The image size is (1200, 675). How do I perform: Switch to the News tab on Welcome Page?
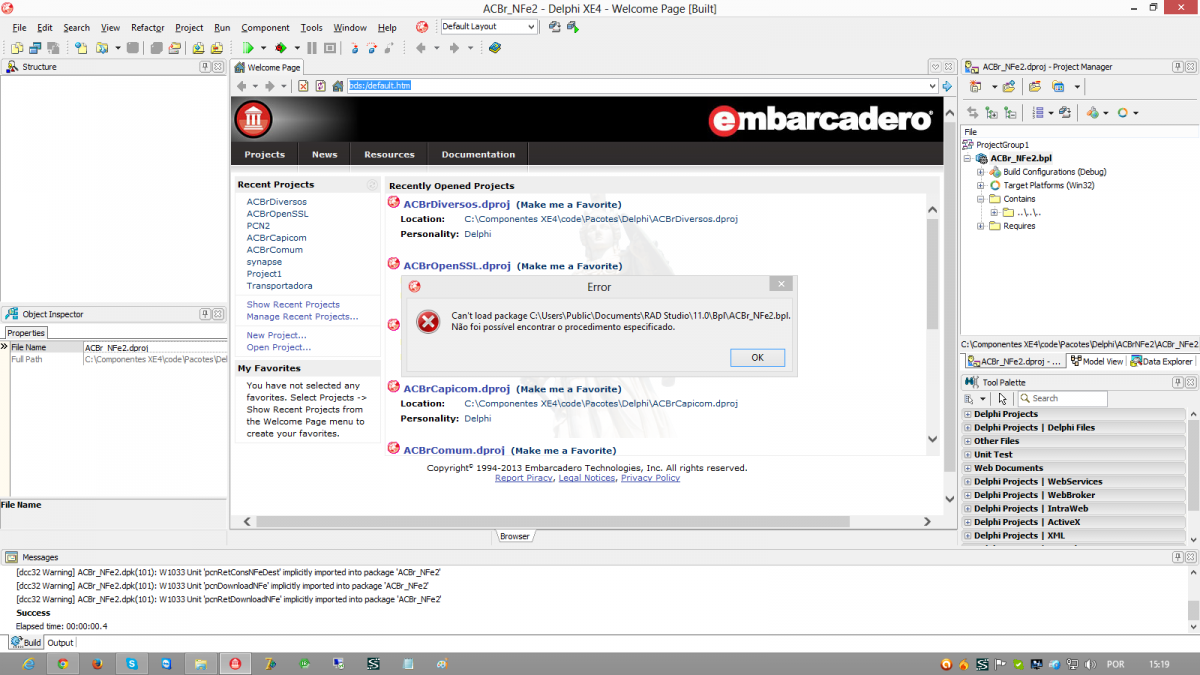[x=324, y=154]
